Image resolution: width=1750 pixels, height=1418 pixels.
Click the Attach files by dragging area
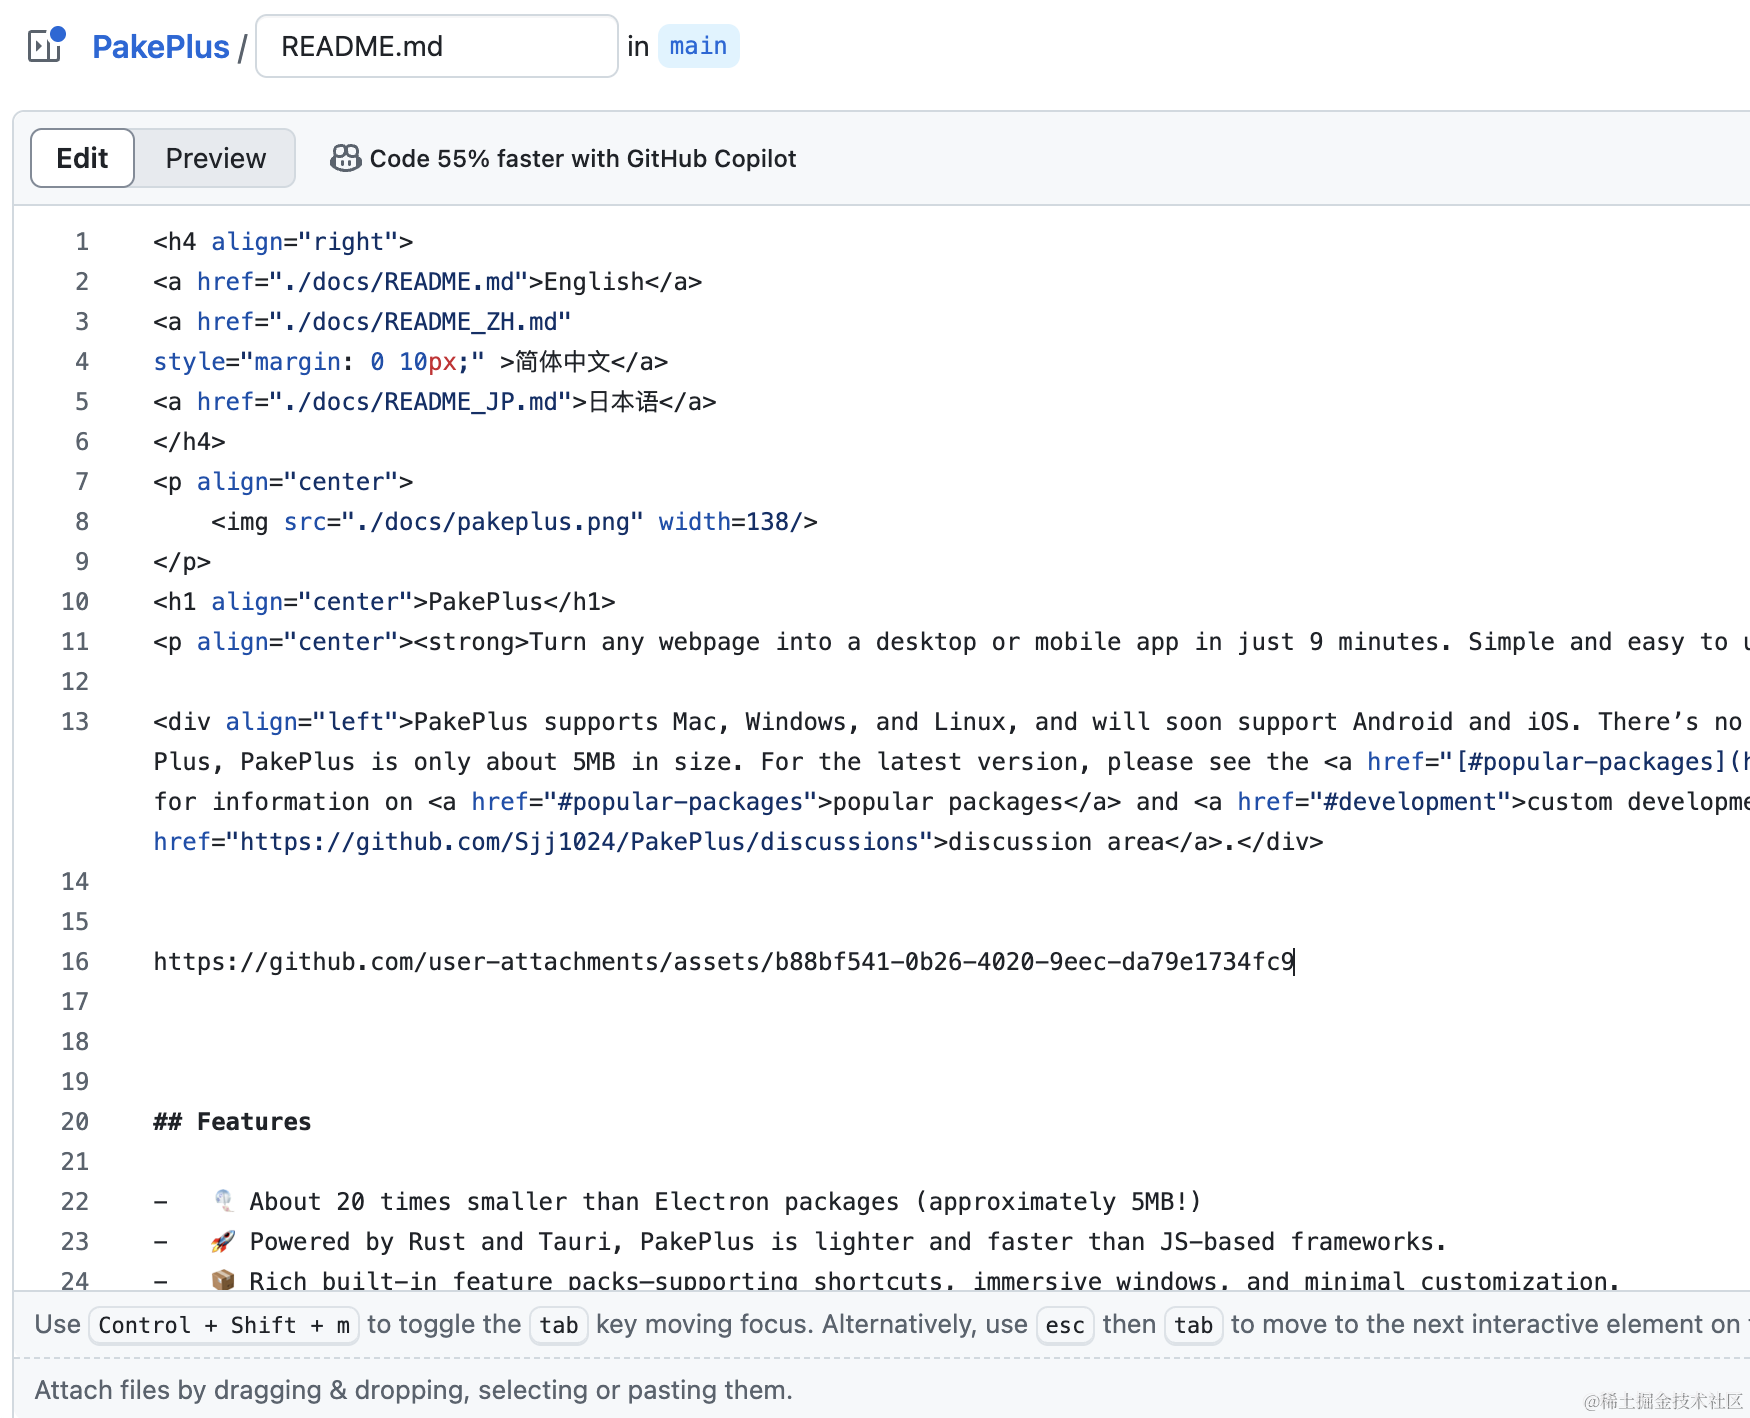pyautogui.click(x=414, y=1390)
